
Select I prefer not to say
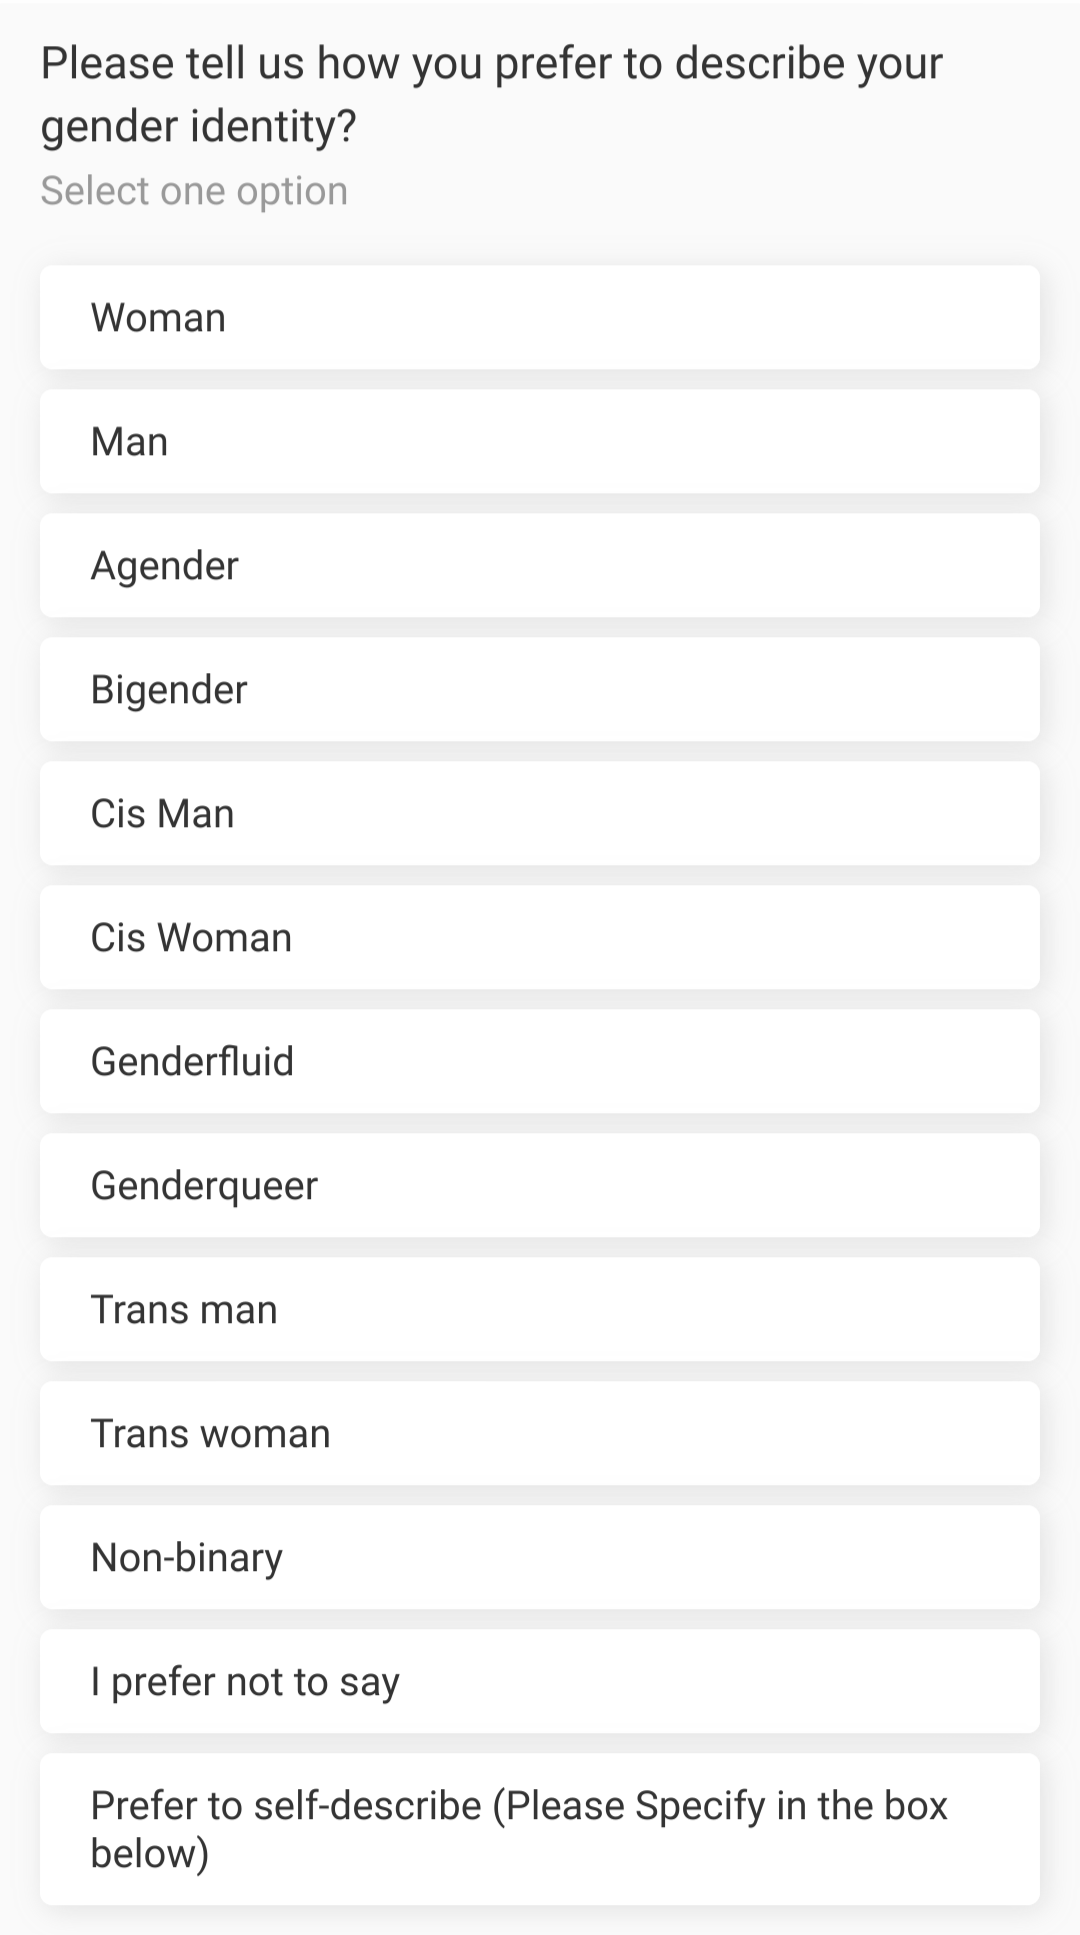(x=540, y=1681)
